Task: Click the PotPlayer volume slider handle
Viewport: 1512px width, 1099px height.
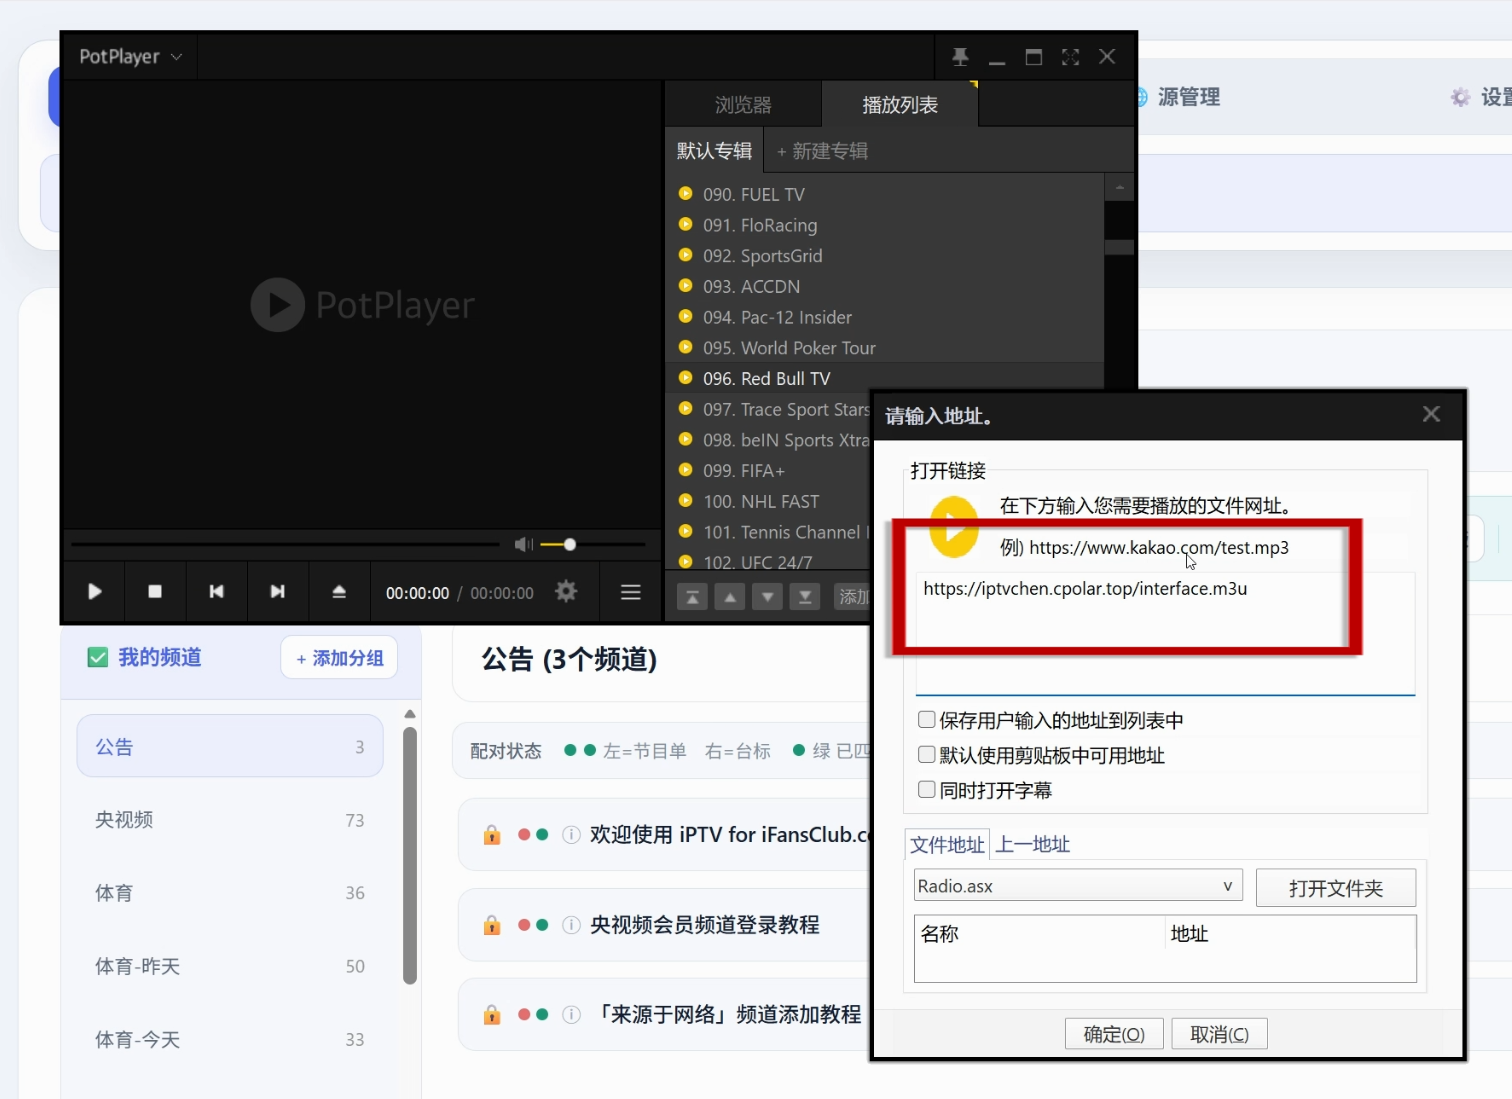Action: (x=570, y=544)
